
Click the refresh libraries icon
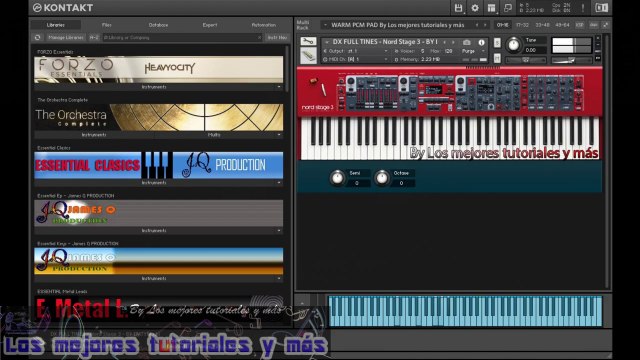point(38,37)
